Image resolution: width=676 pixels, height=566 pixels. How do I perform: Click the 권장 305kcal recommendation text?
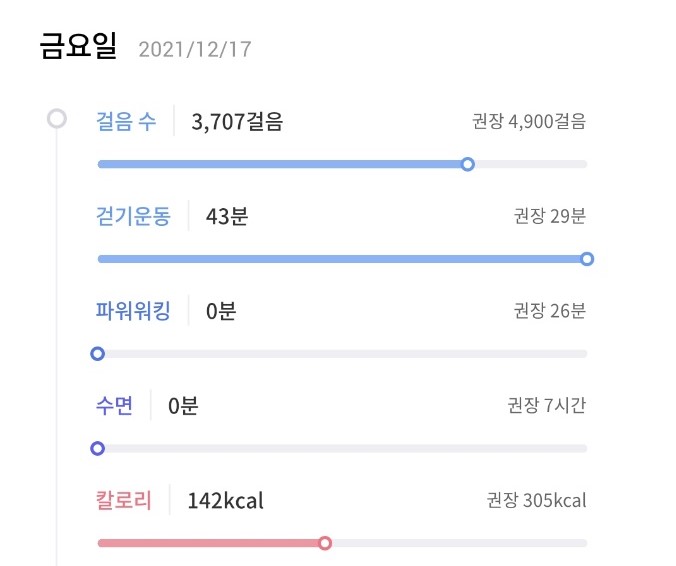click(537, 500)
